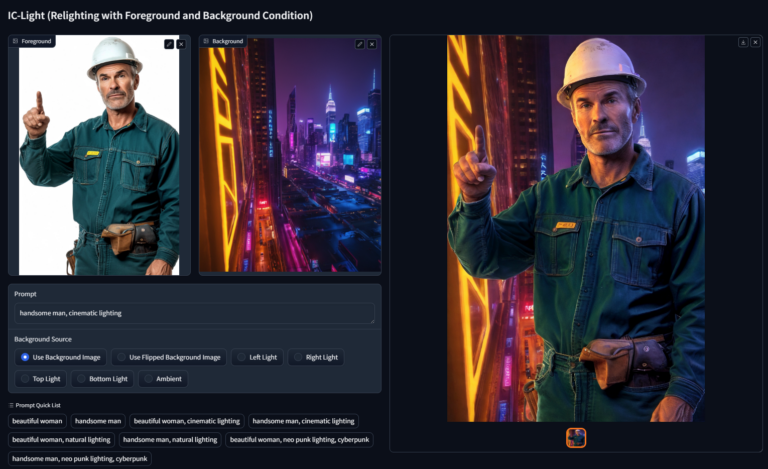Click the Foreground label image icon

pyautogui.click(x=15, y=41)
